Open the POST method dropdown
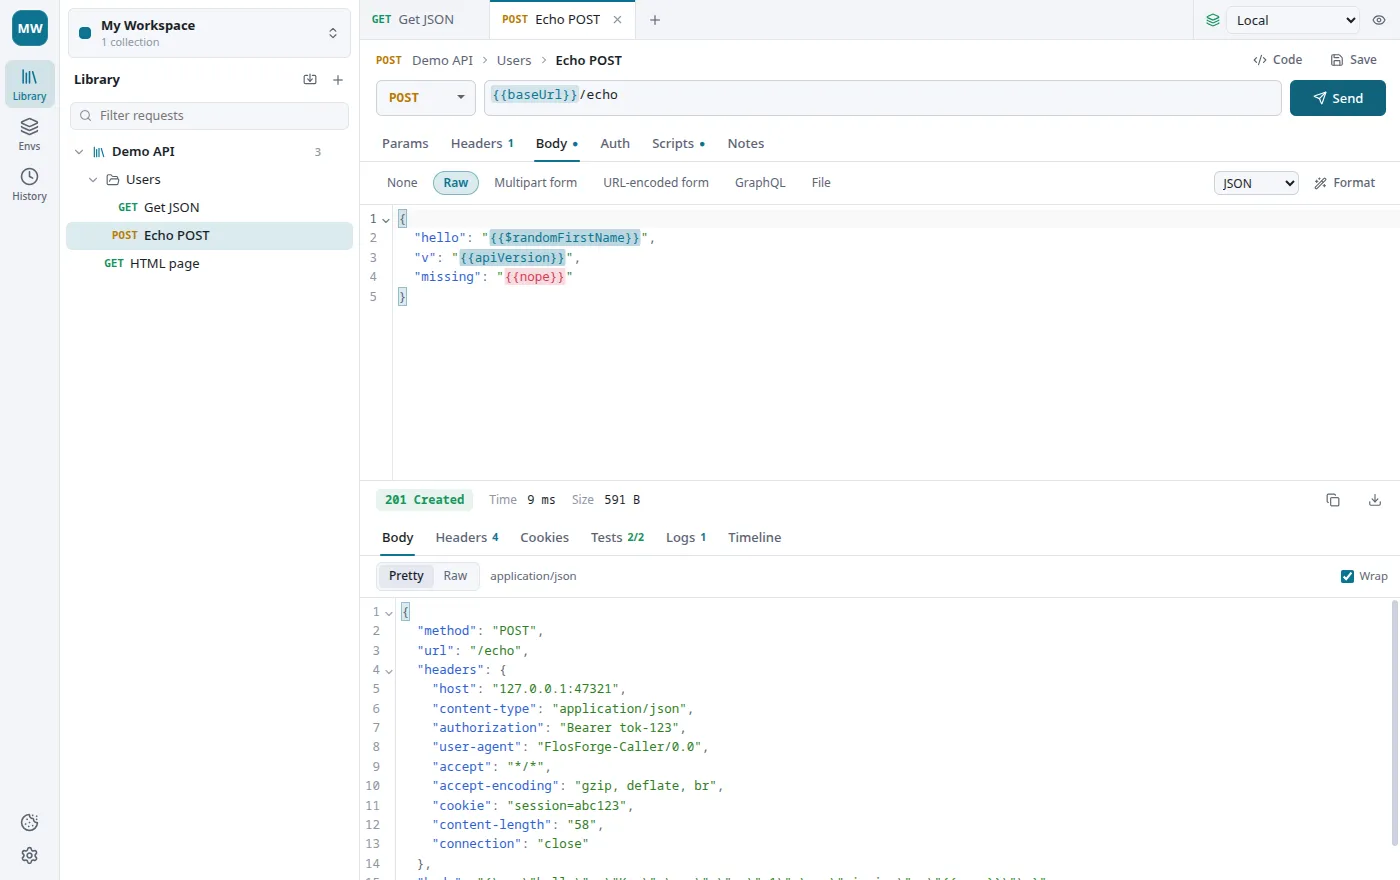 (425, 98)
